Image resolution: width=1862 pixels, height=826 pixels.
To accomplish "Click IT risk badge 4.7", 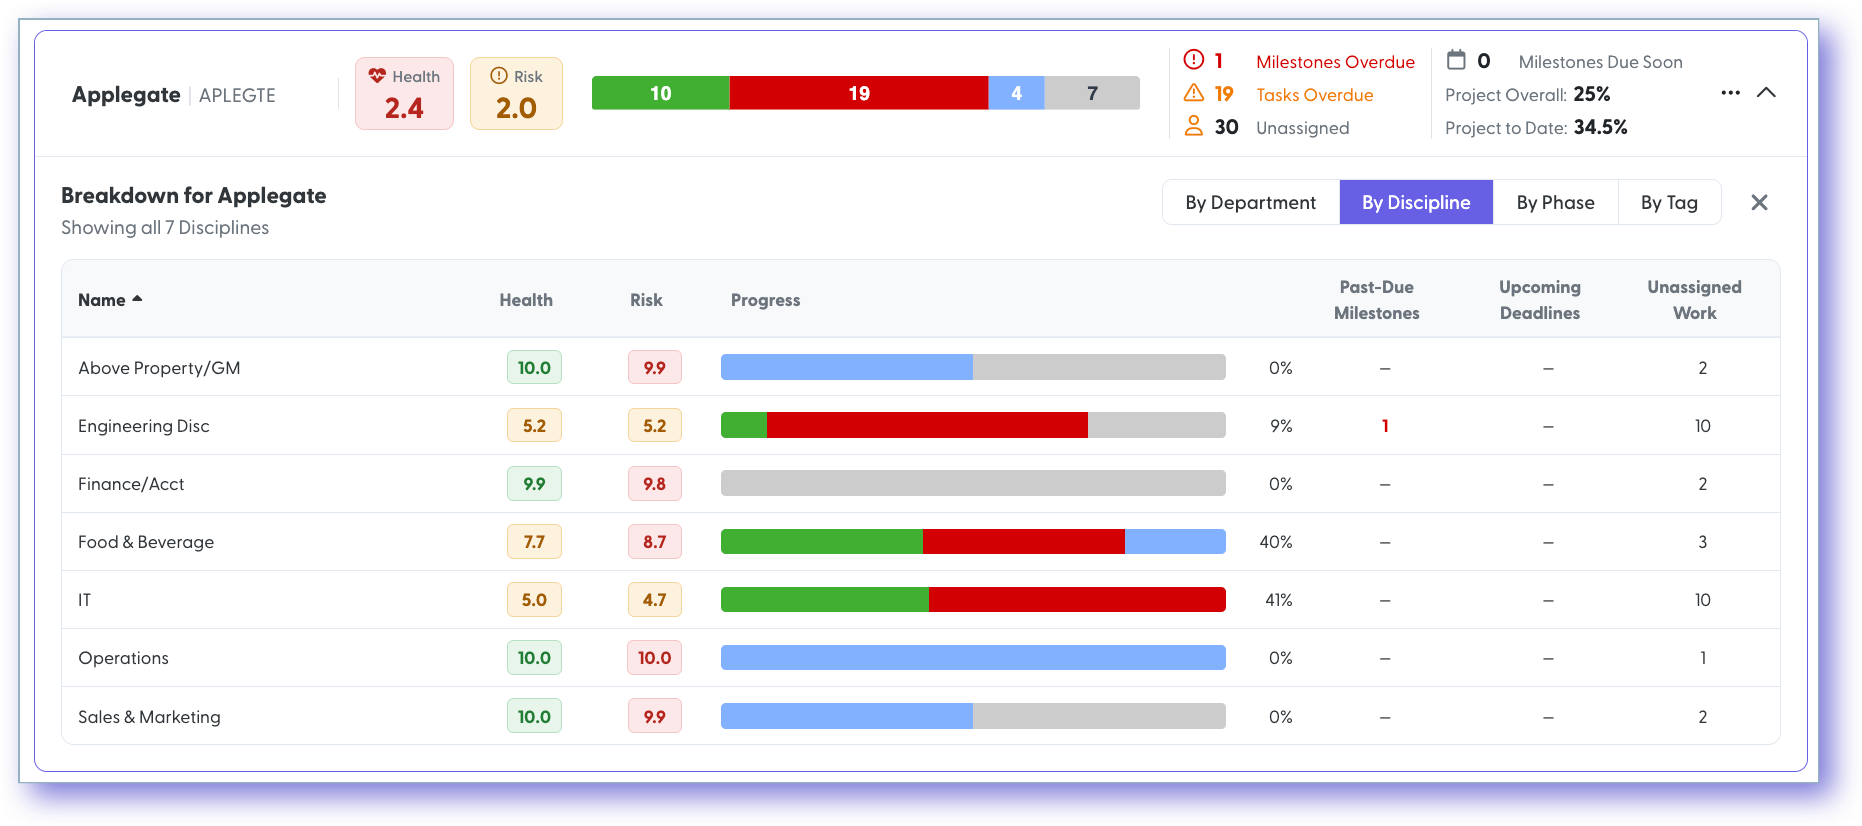I will (654, 600).
